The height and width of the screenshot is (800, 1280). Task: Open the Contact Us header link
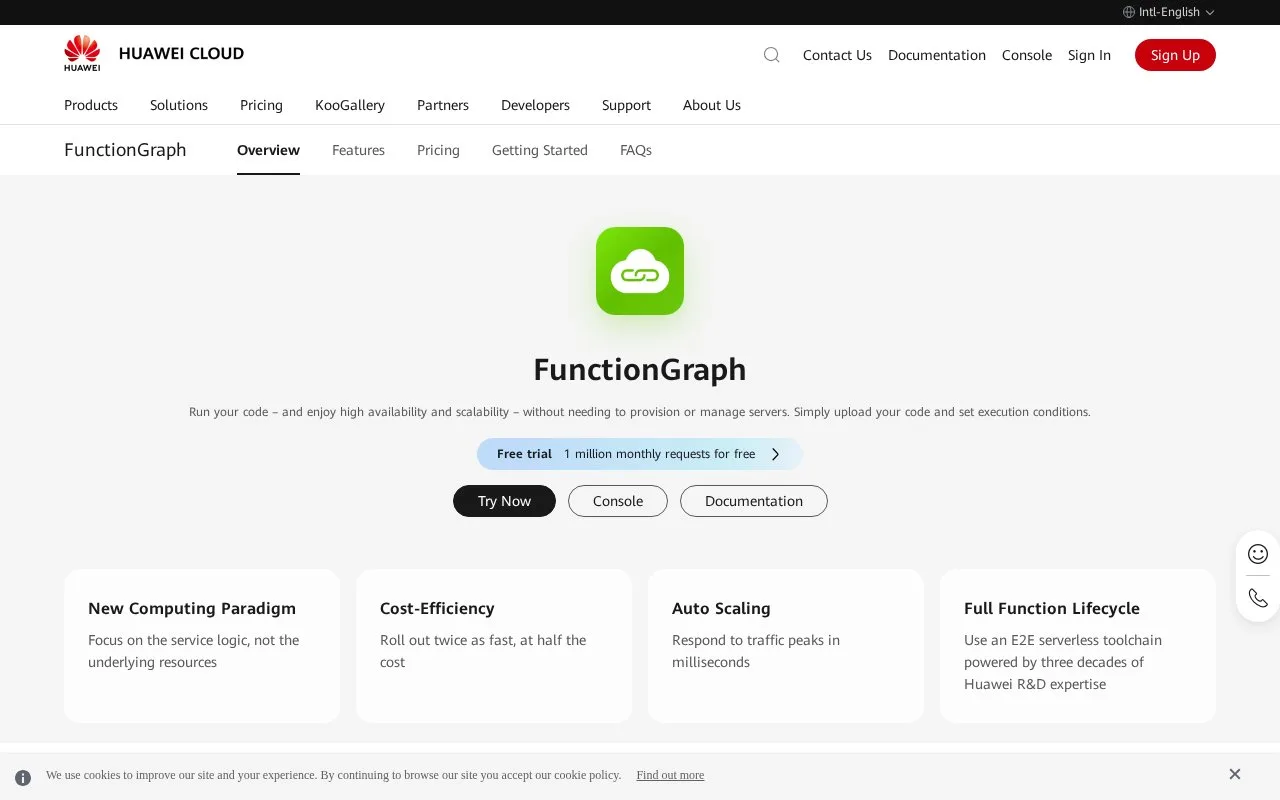point(837,55)
